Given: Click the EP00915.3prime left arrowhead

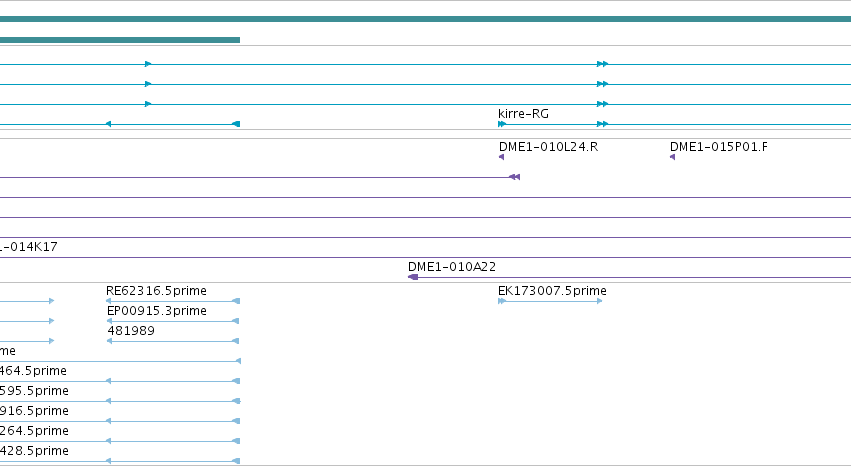Looking at the screenshot, I should pos(109,321).
